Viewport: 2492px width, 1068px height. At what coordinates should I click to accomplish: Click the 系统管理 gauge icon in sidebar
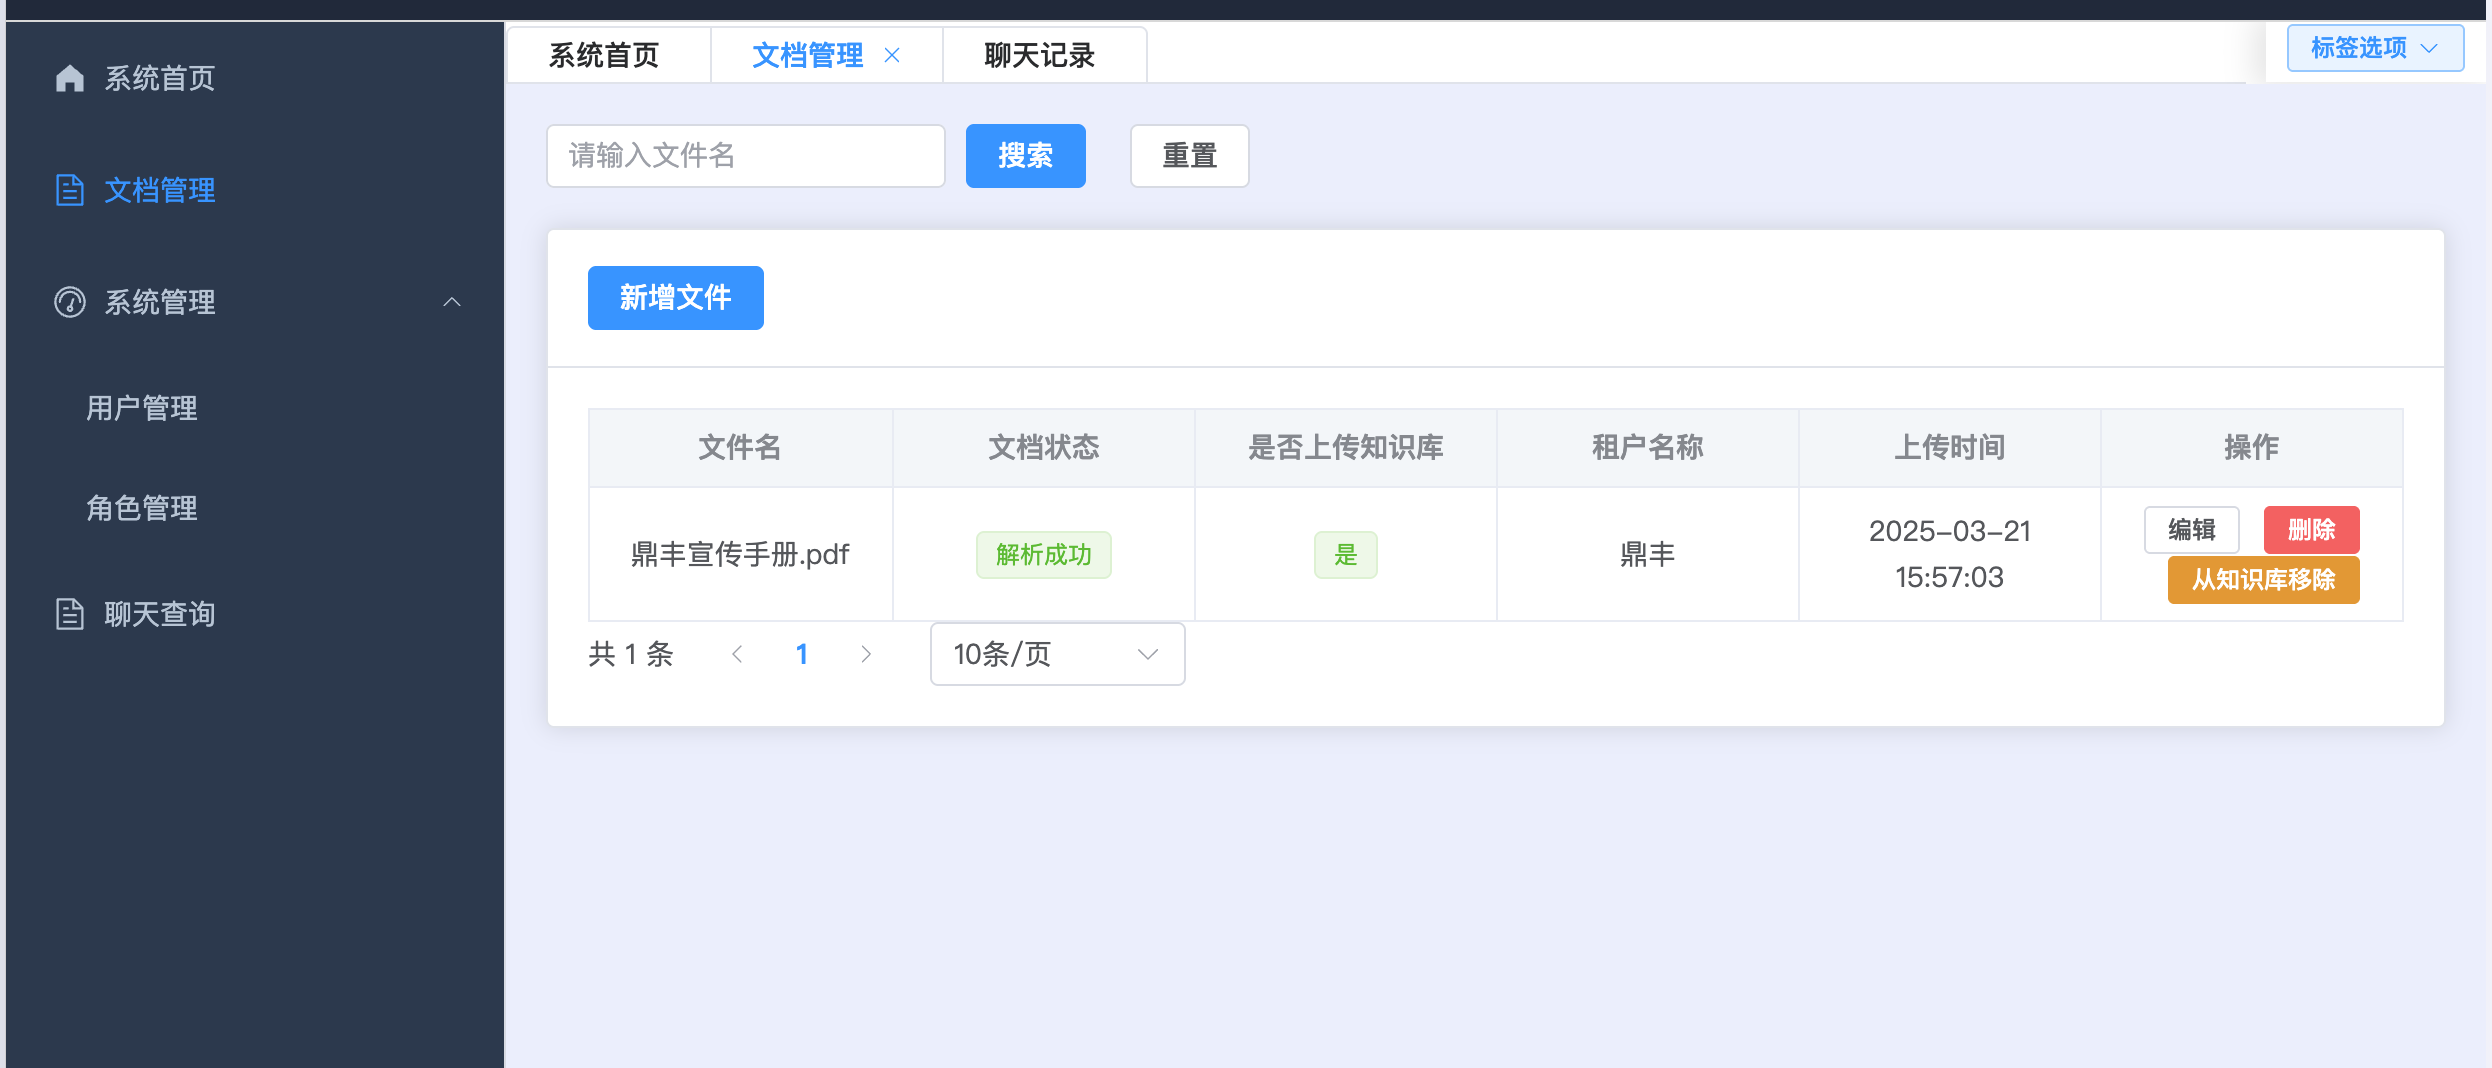[x=68, y=303]
